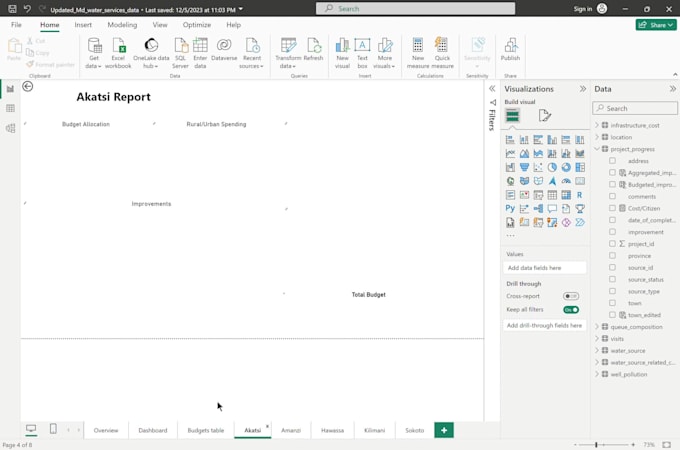680x450 pixels.
Task: Connect to SQL Server source
Action: pos(180,52)
